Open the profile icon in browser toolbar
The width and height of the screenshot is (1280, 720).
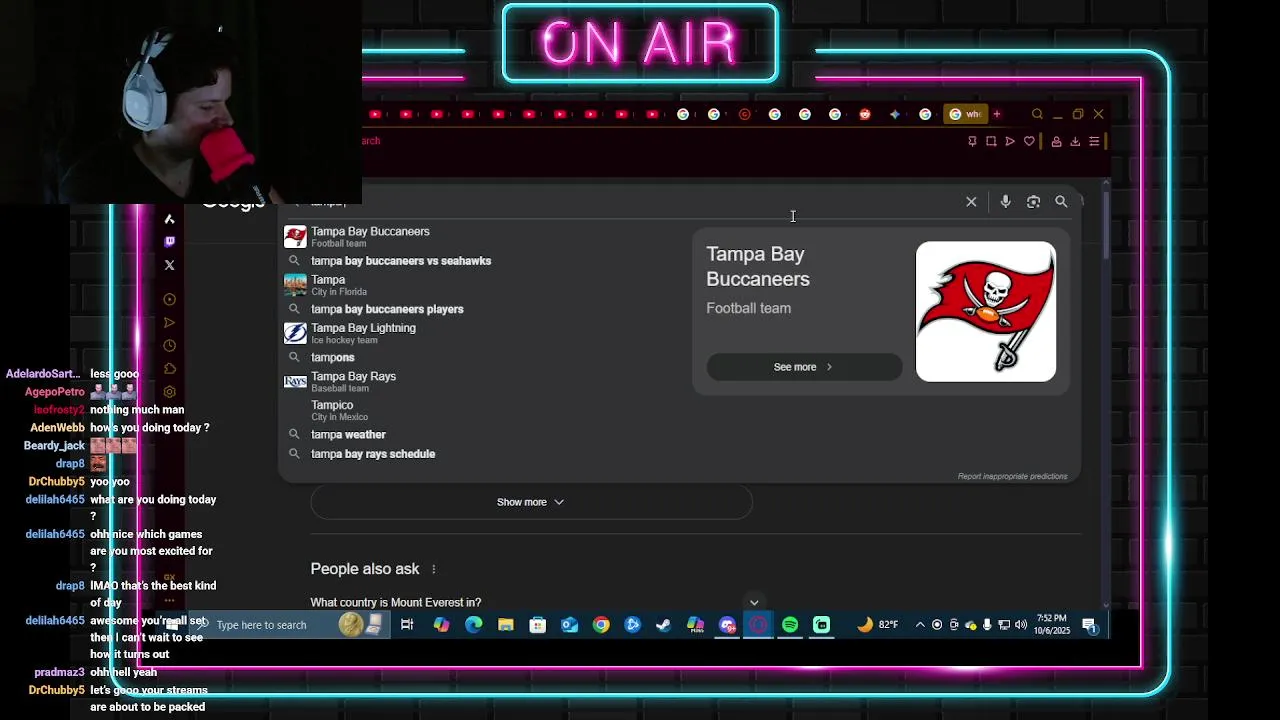click(1056, 141)
